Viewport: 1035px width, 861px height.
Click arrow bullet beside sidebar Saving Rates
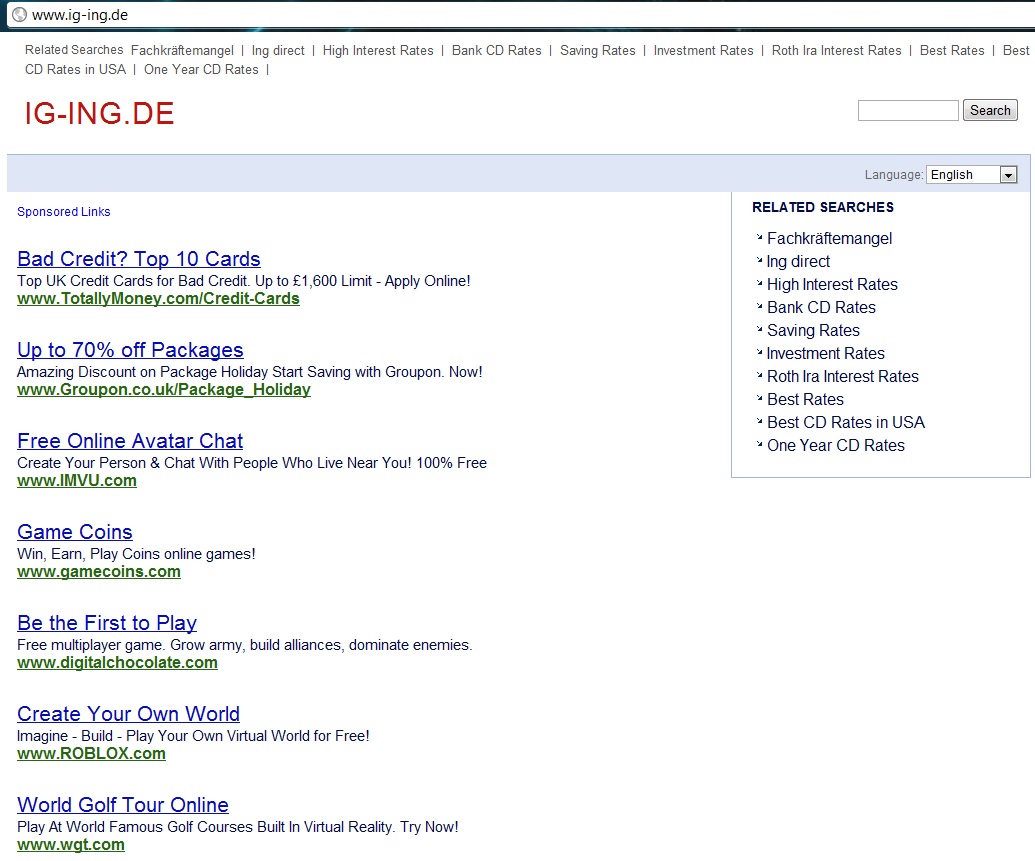pos(760,329)
